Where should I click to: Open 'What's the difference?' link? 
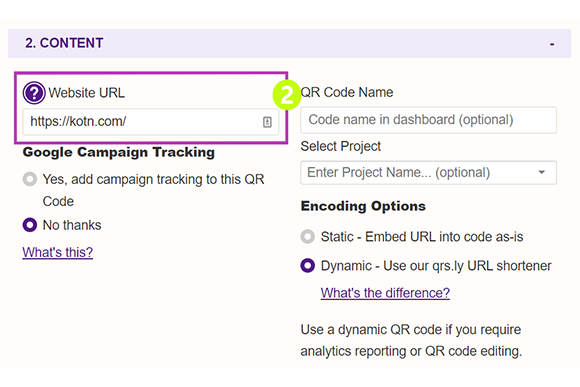point(385,293)
